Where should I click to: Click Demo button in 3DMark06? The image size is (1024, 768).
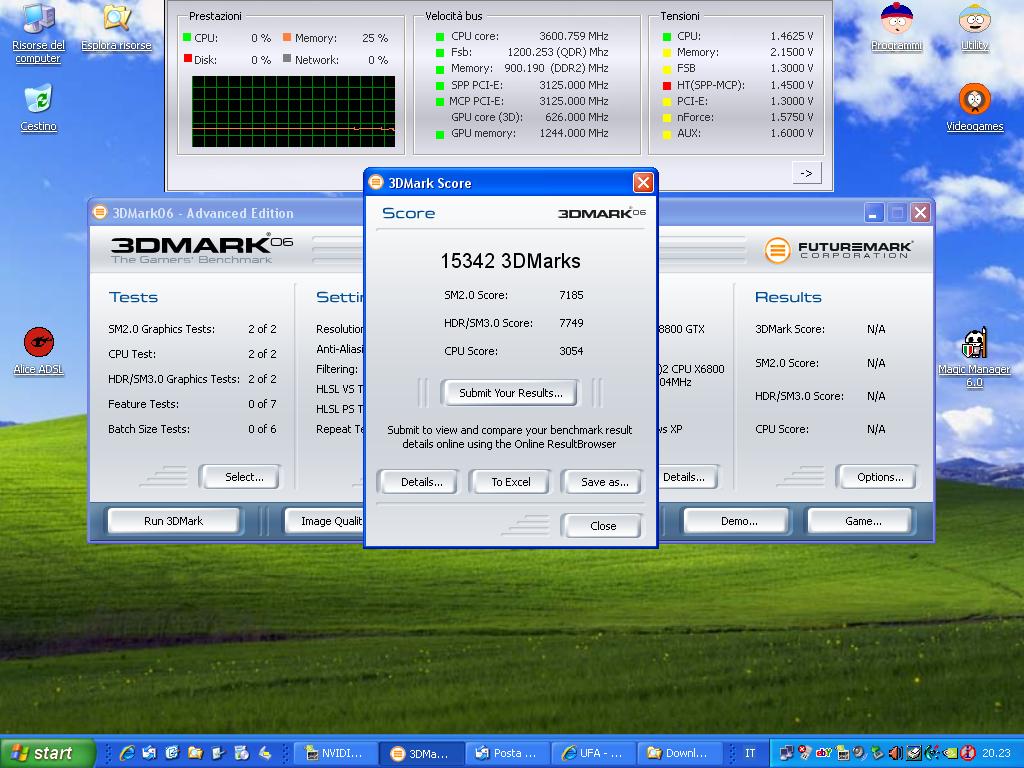click(739, 521)
